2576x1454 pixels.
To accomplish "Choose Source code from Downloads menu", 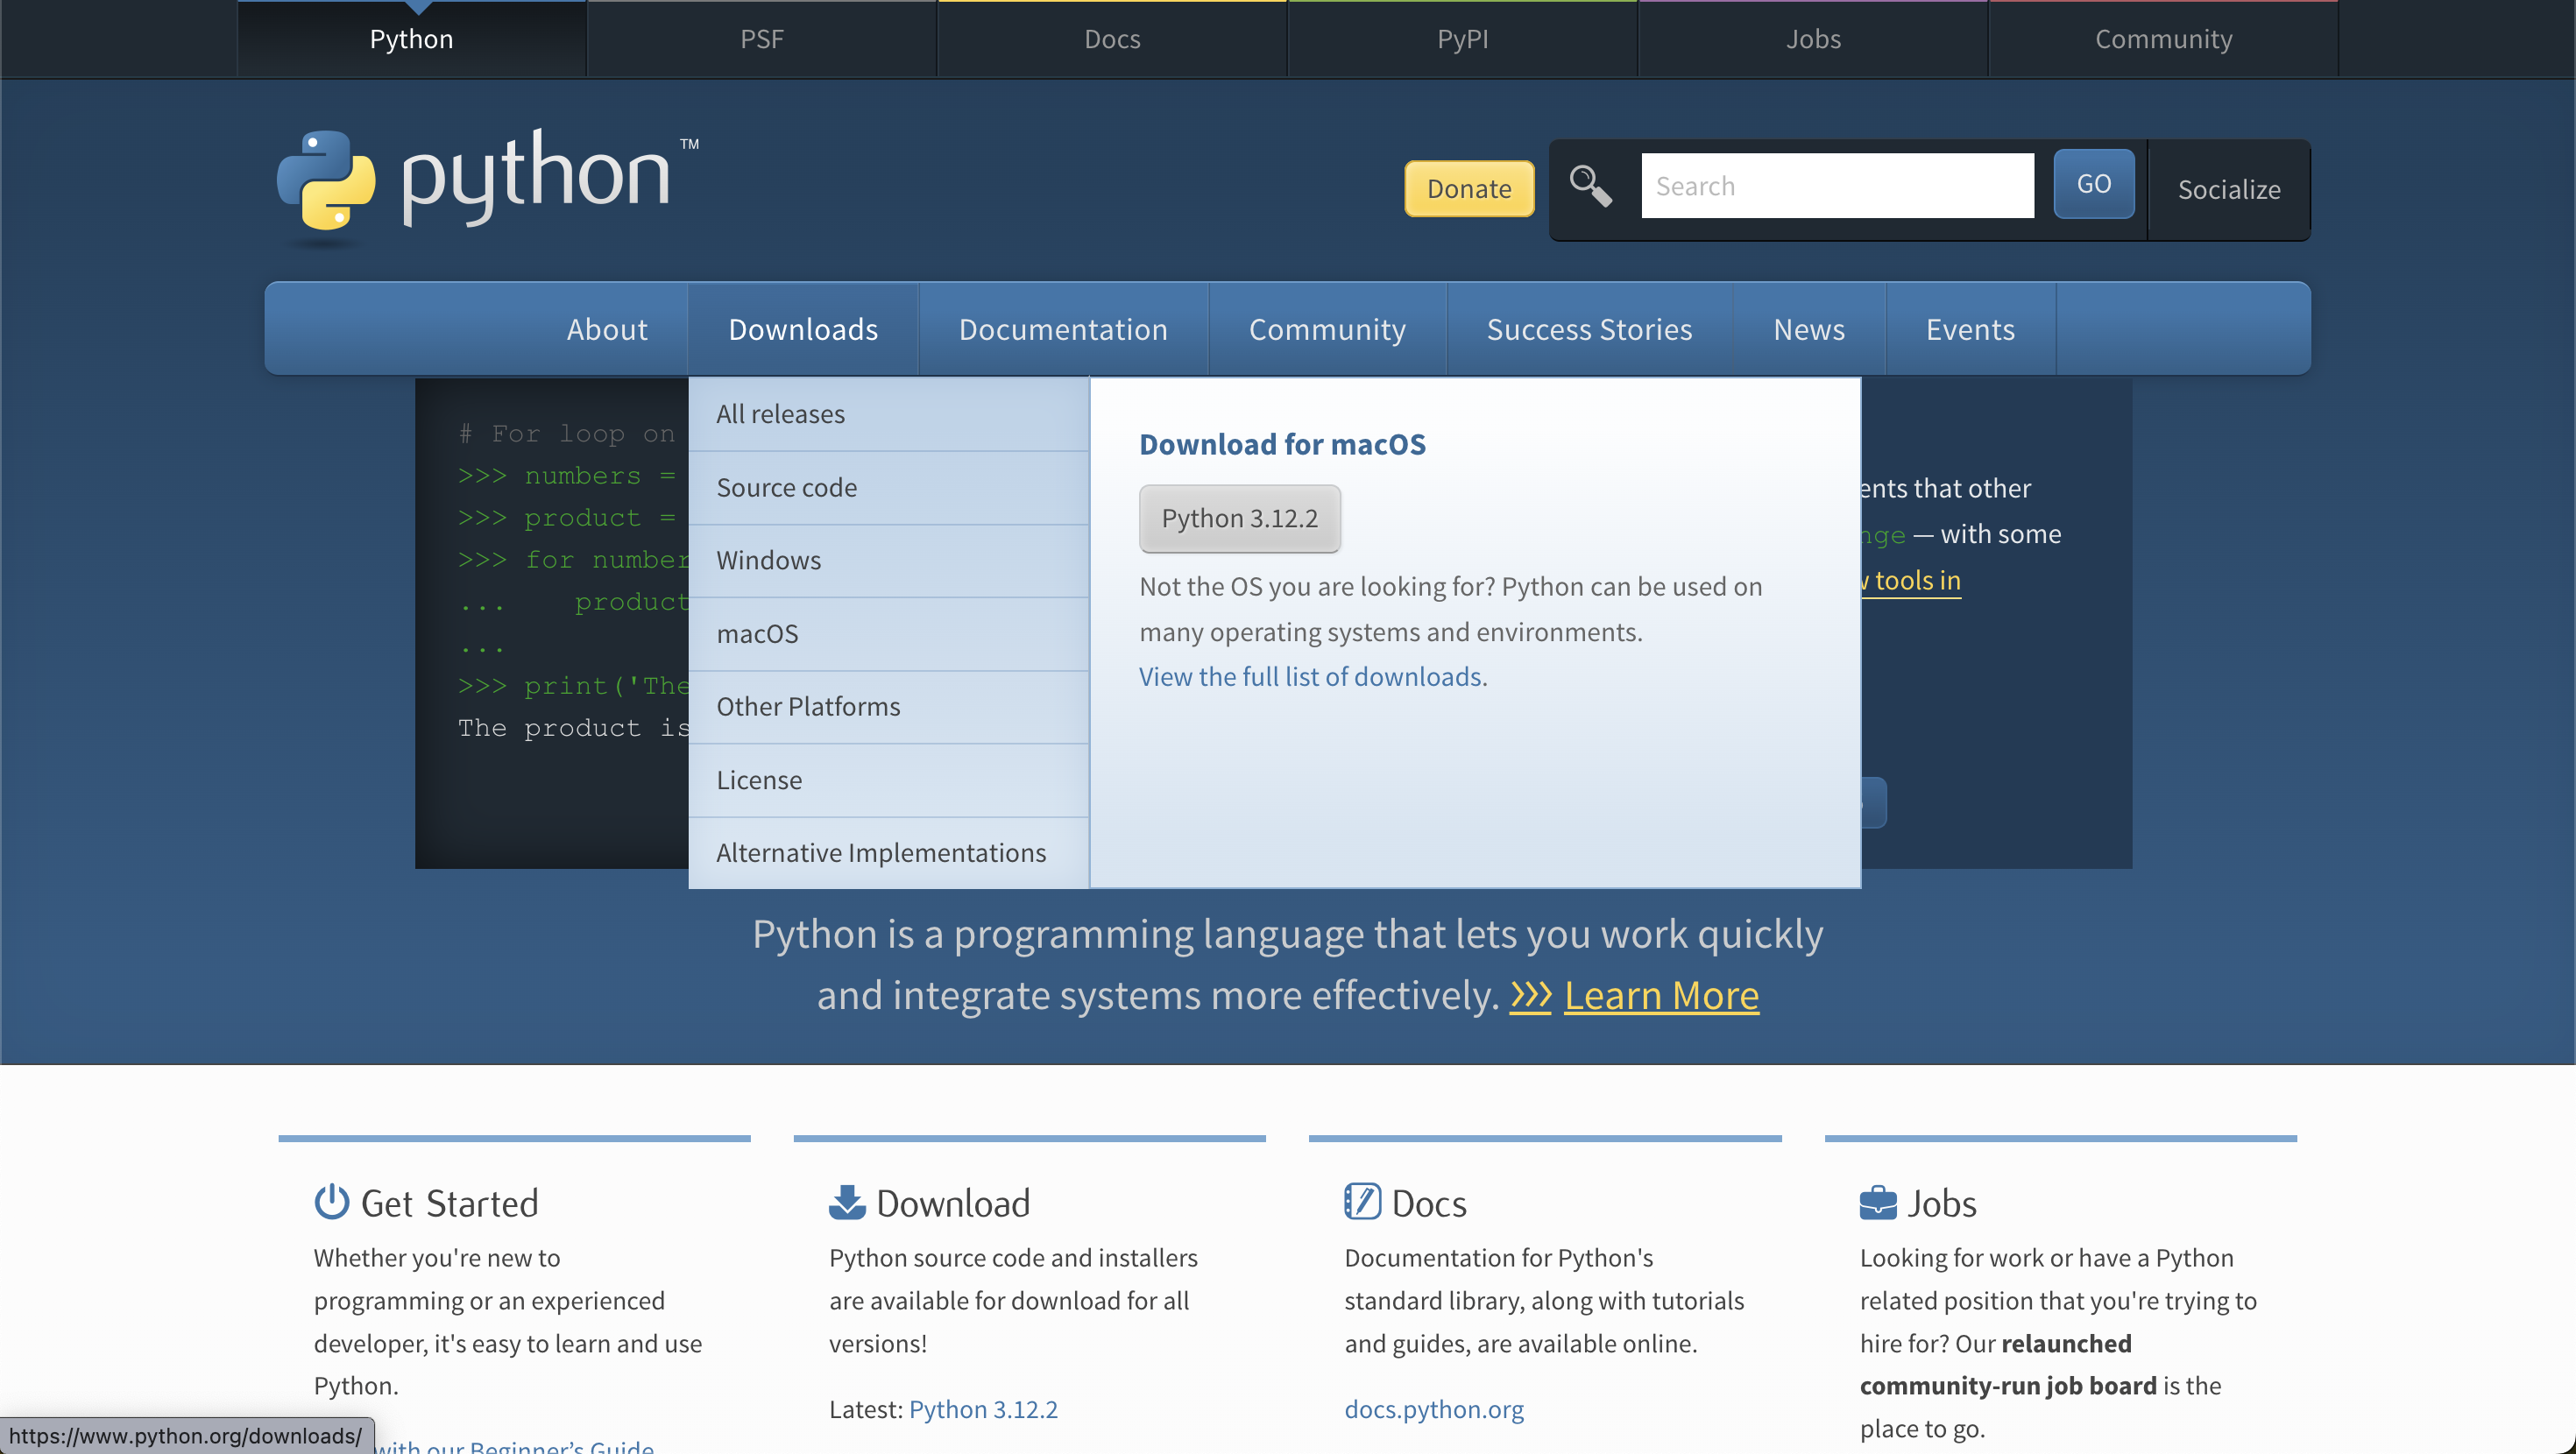I will point(786,487).
